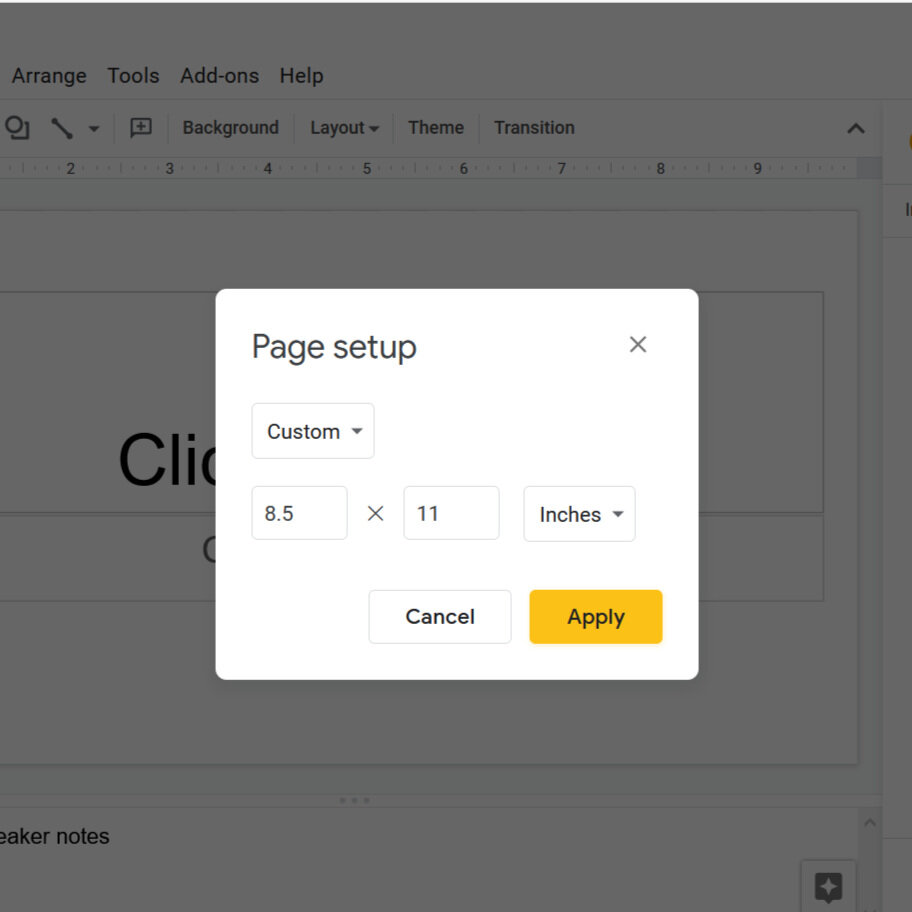Open the Arrange menu

(x=49, y=76)
